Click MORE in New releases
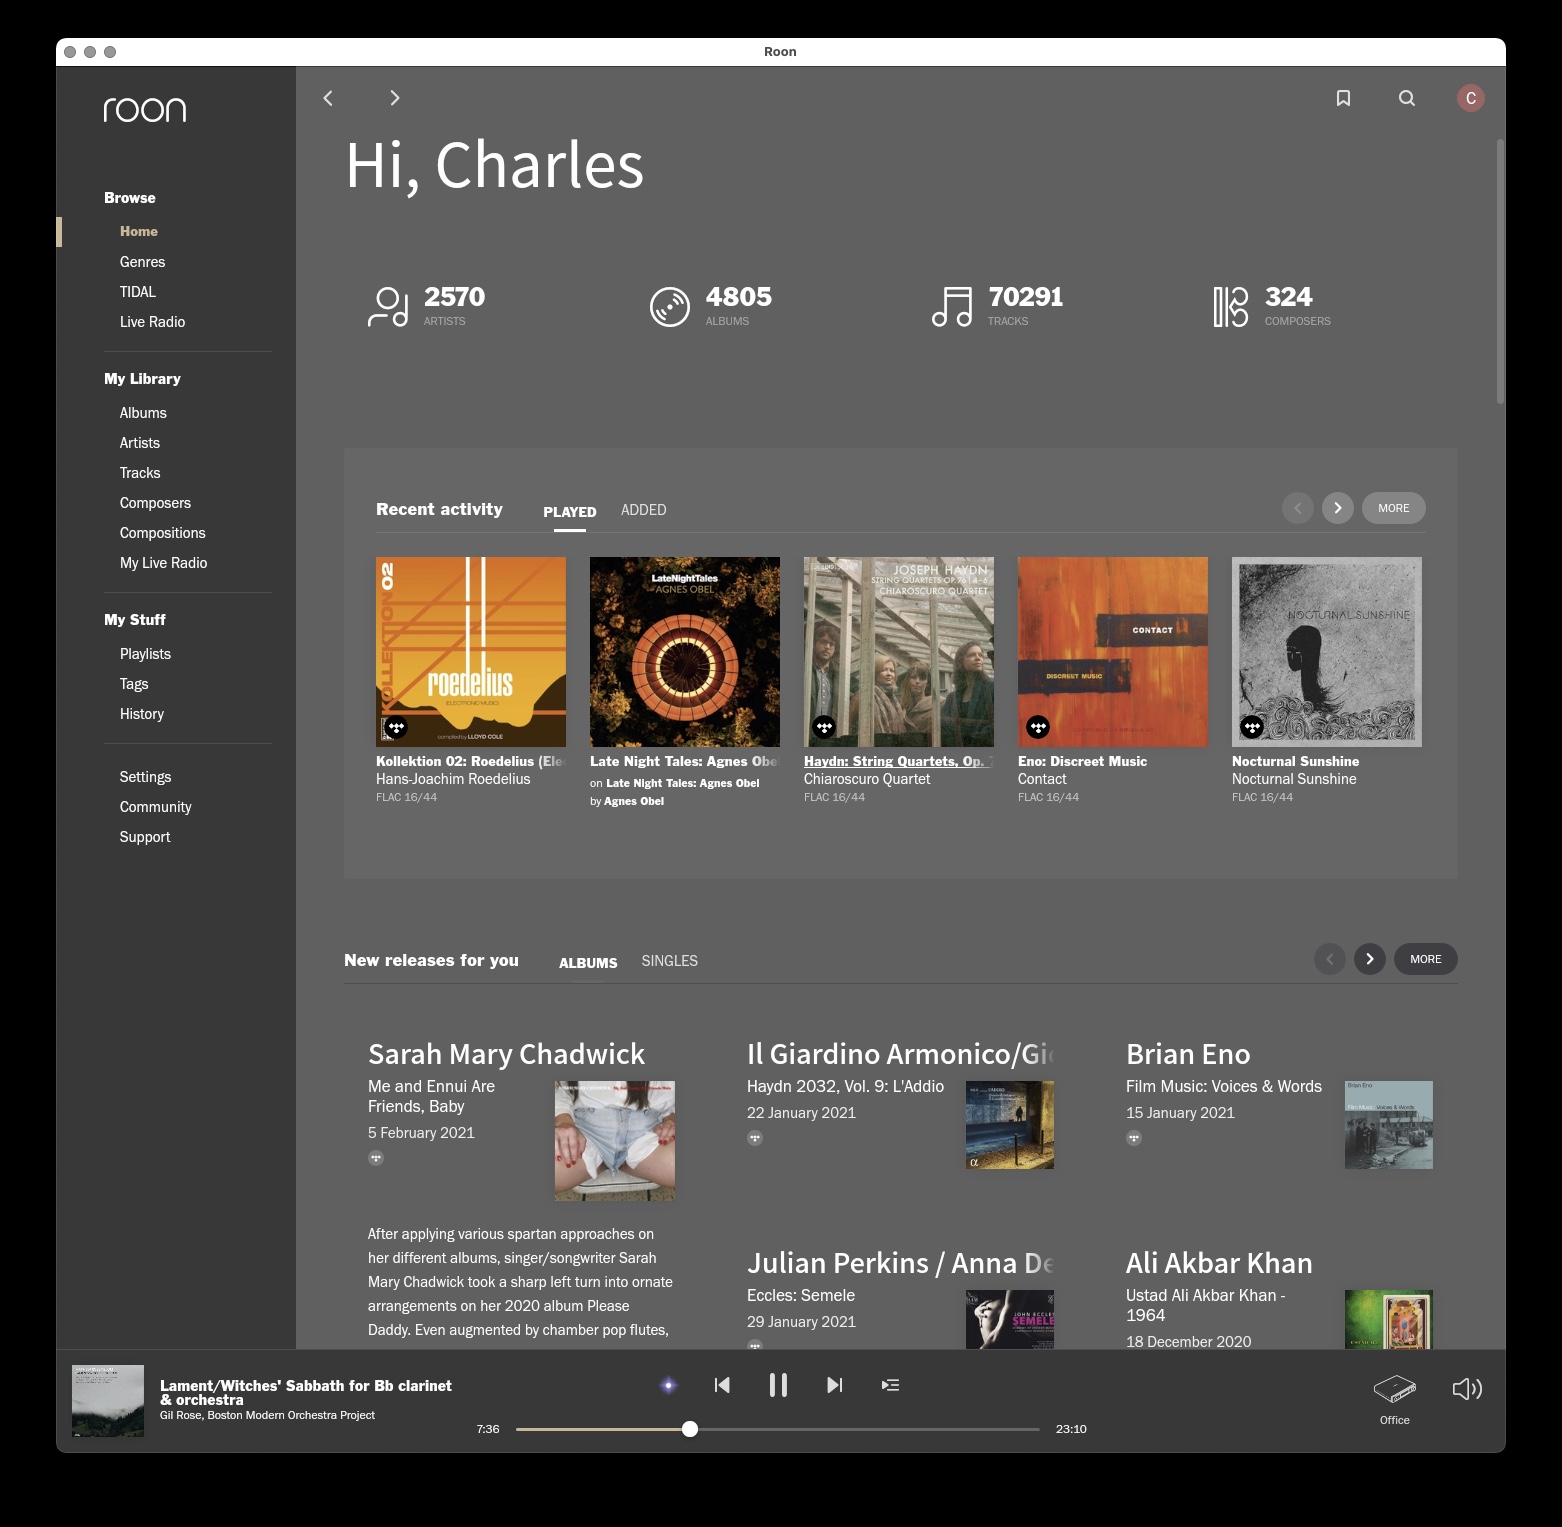The width and height of the screenshot is (1562, 1527). click(x=1426, y=959)
